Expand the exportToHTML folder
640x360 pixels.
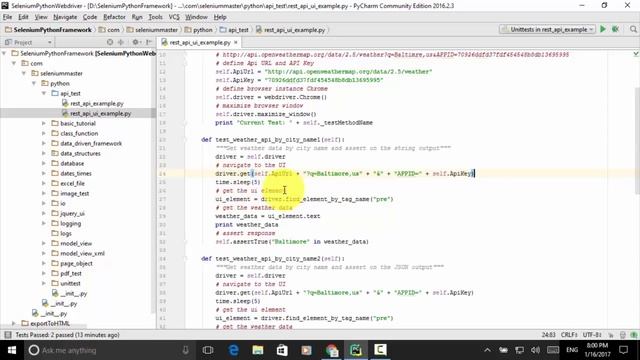(x=14, y=323)
